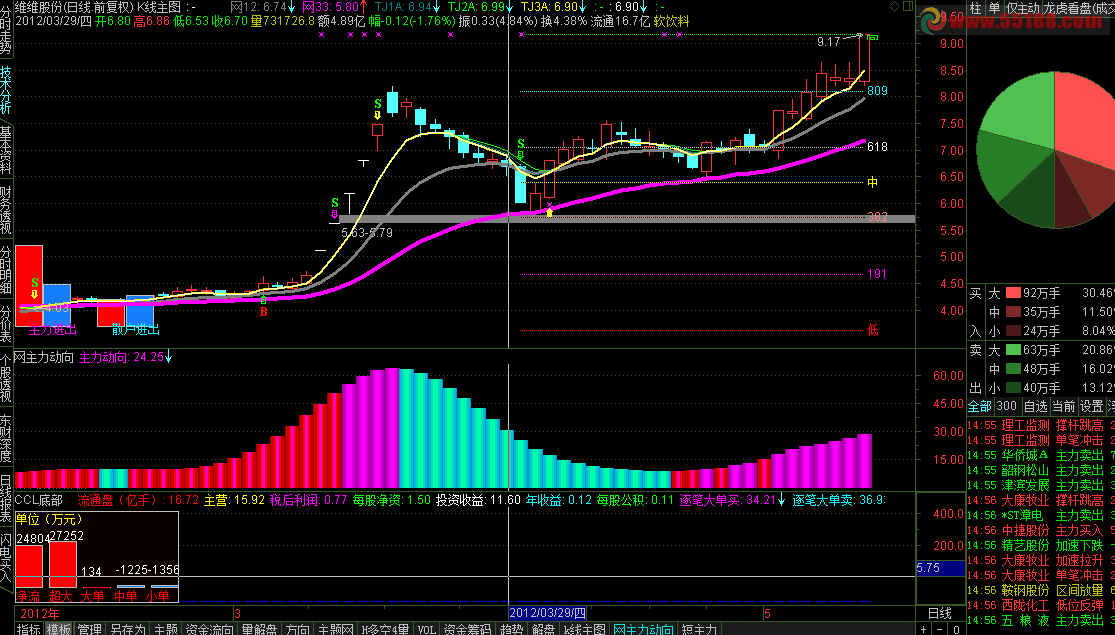Click the 鞍钢股份 区间放量 alert row
Screen dimensions: 1115x635
click(1041, 589)
